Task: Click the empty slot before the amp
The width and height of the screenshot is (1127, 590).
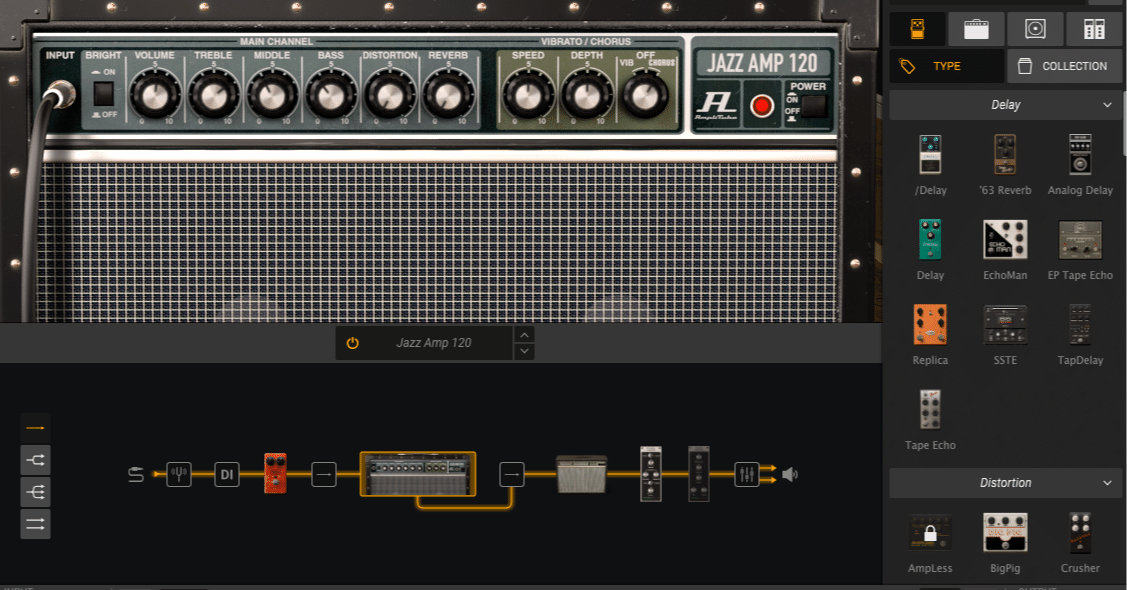Action: coord(324,474)
